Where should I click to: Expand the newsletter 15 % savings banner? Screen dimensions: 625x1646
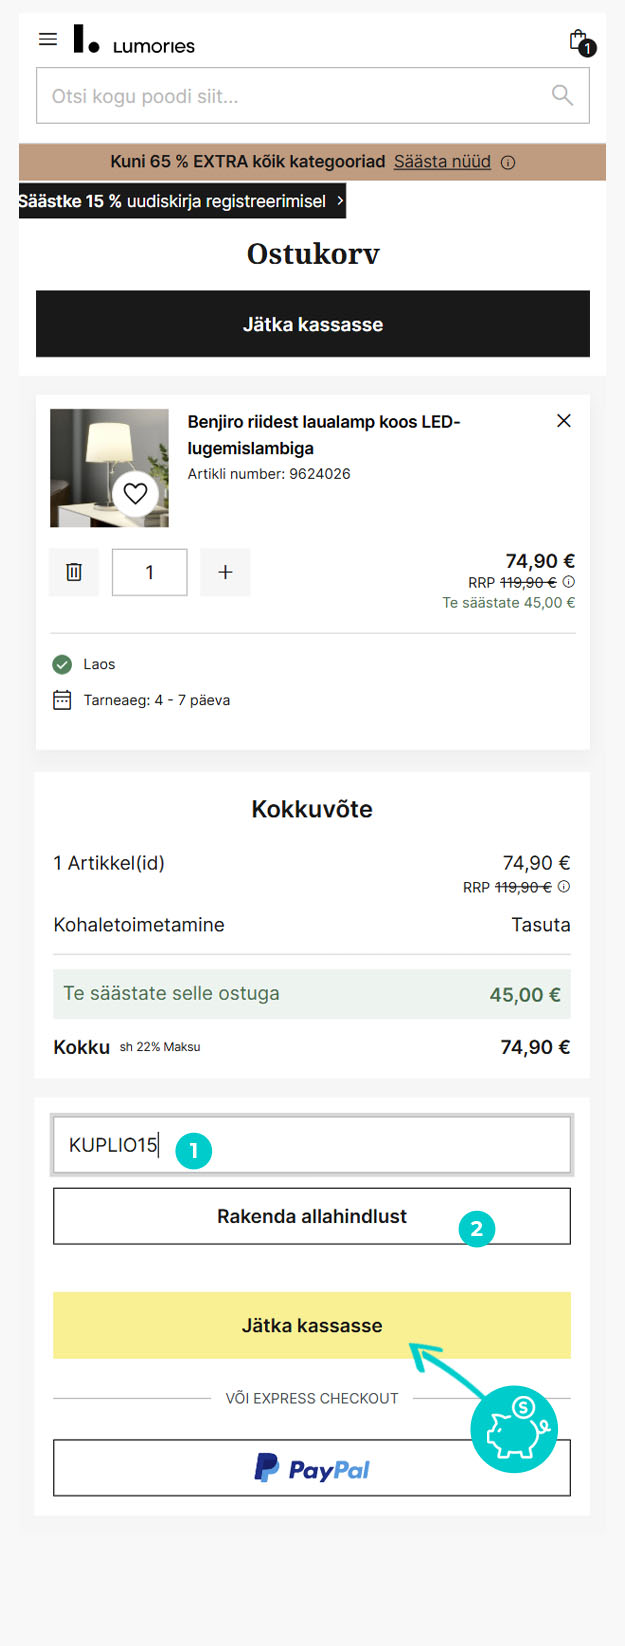[x=182, y=201]
